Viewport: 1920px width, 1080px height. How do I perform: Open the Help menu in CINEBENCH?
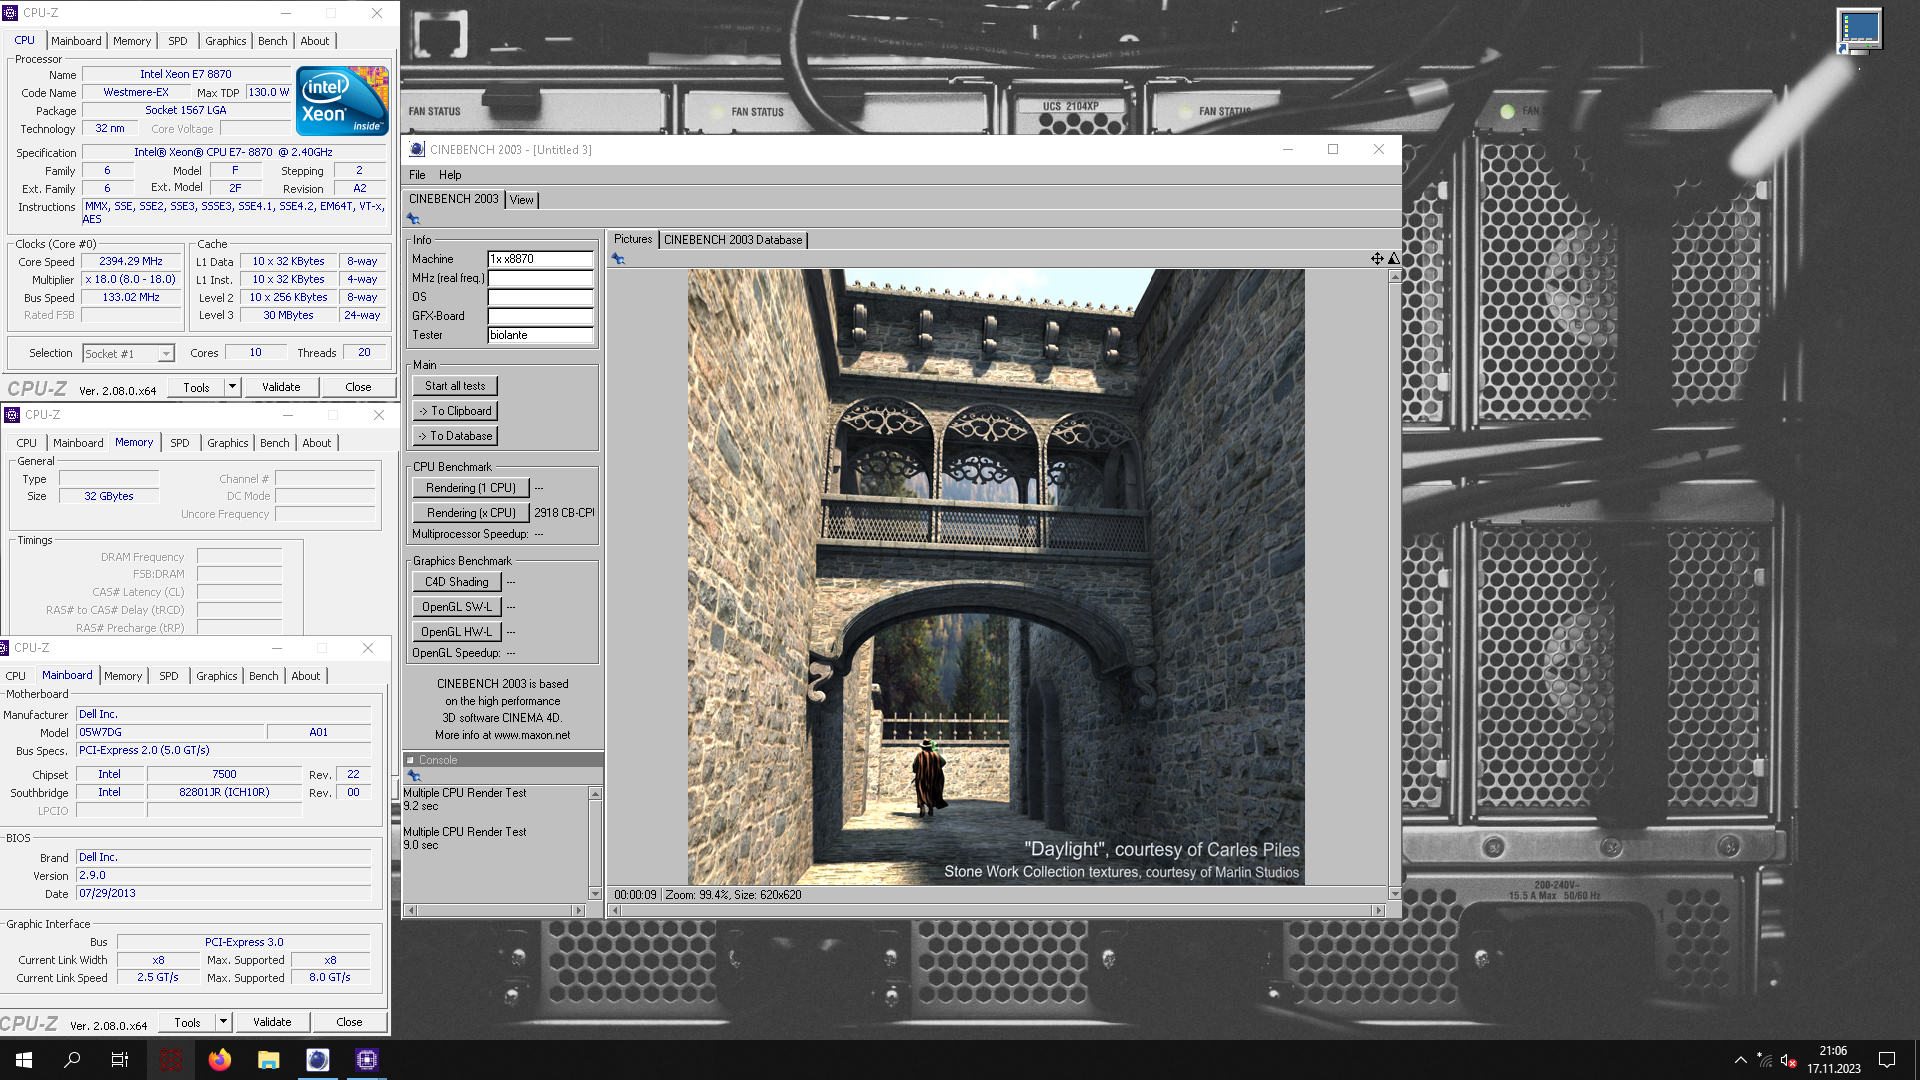click(450, 175)
